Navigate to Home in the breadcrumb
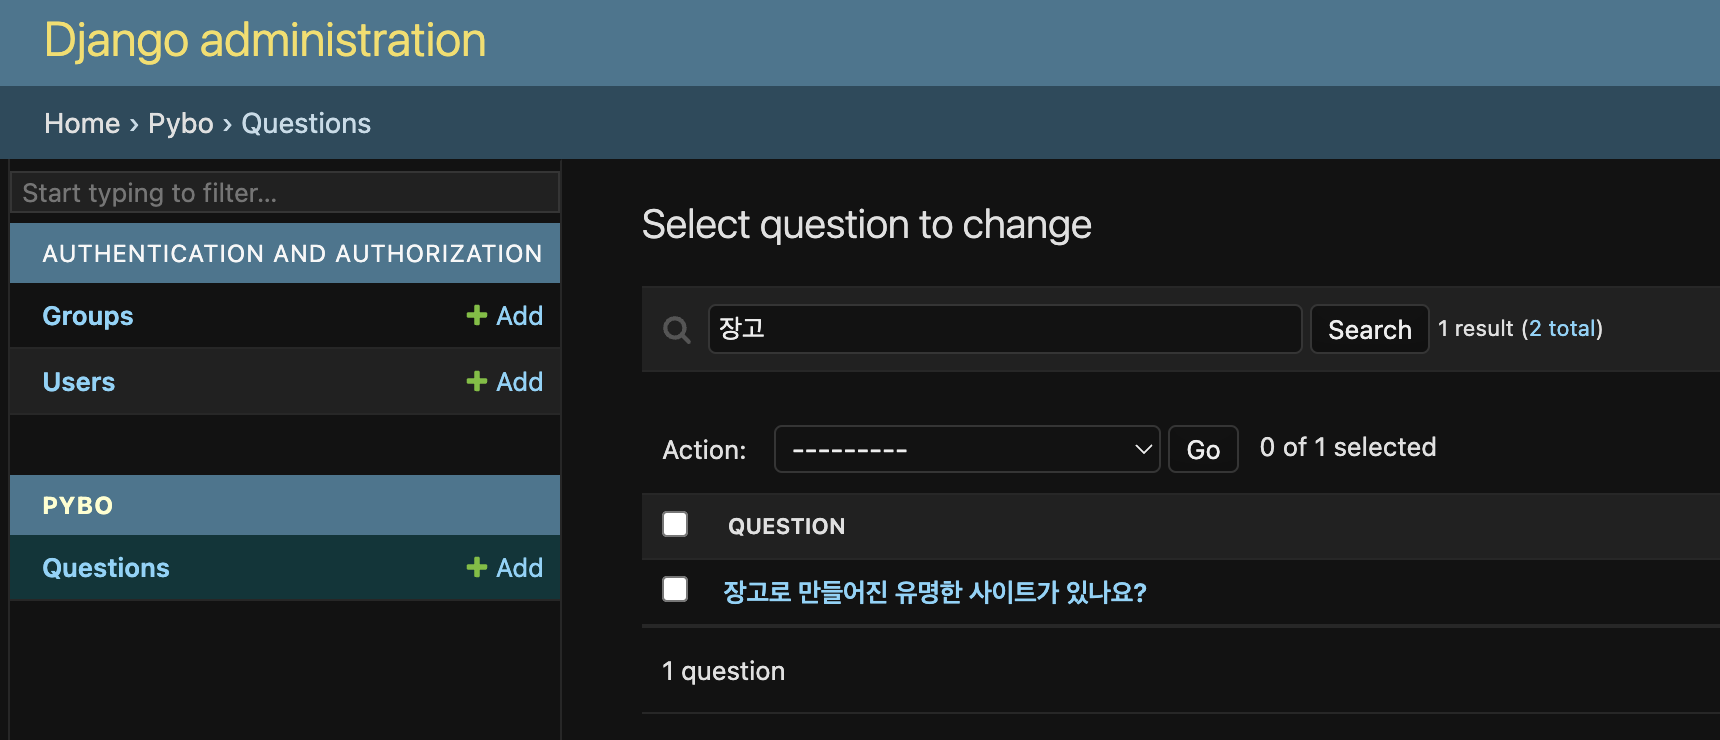Image resolution: width=1720 pixels, height=740 pixels. click(82, 123)
